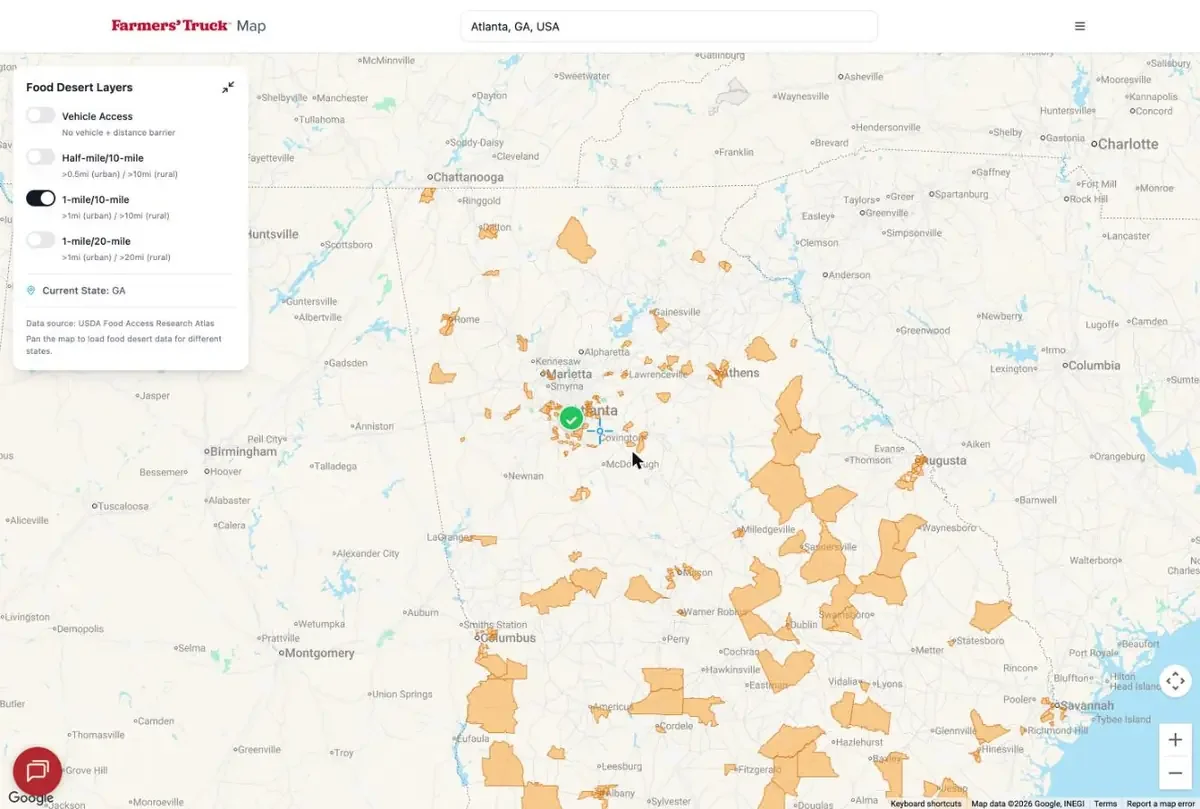
Task: Click the Current State: GA text
Action: pyautogui.click(x=84, y=291)
